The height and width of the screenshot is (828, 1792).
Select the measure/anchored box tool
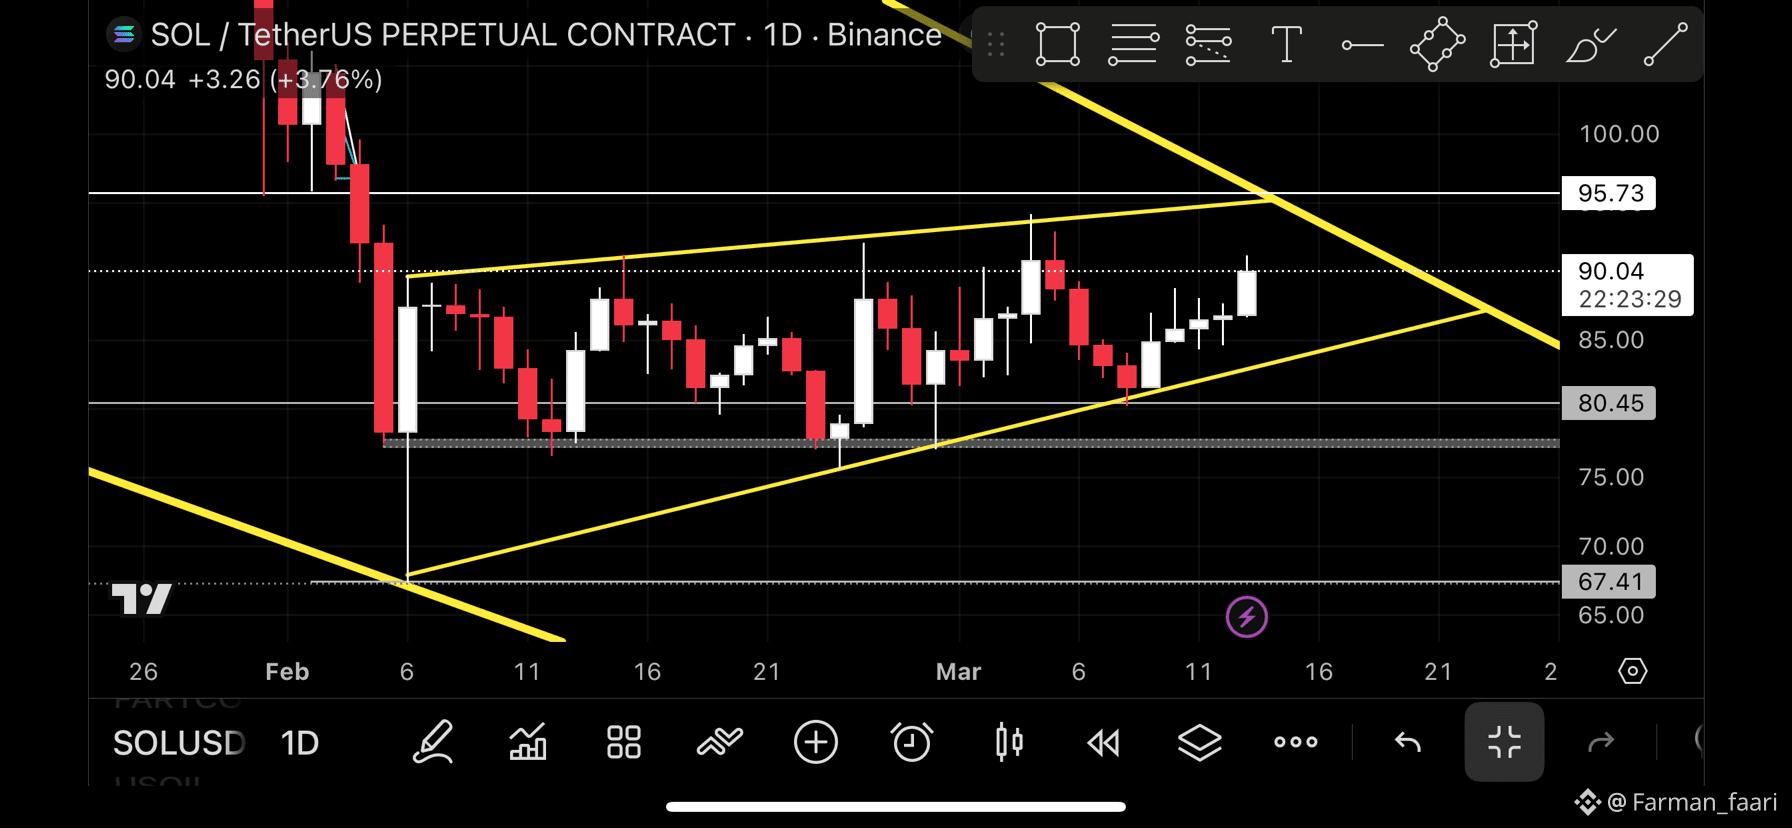pyautogui.click(x=1513, y=44)
